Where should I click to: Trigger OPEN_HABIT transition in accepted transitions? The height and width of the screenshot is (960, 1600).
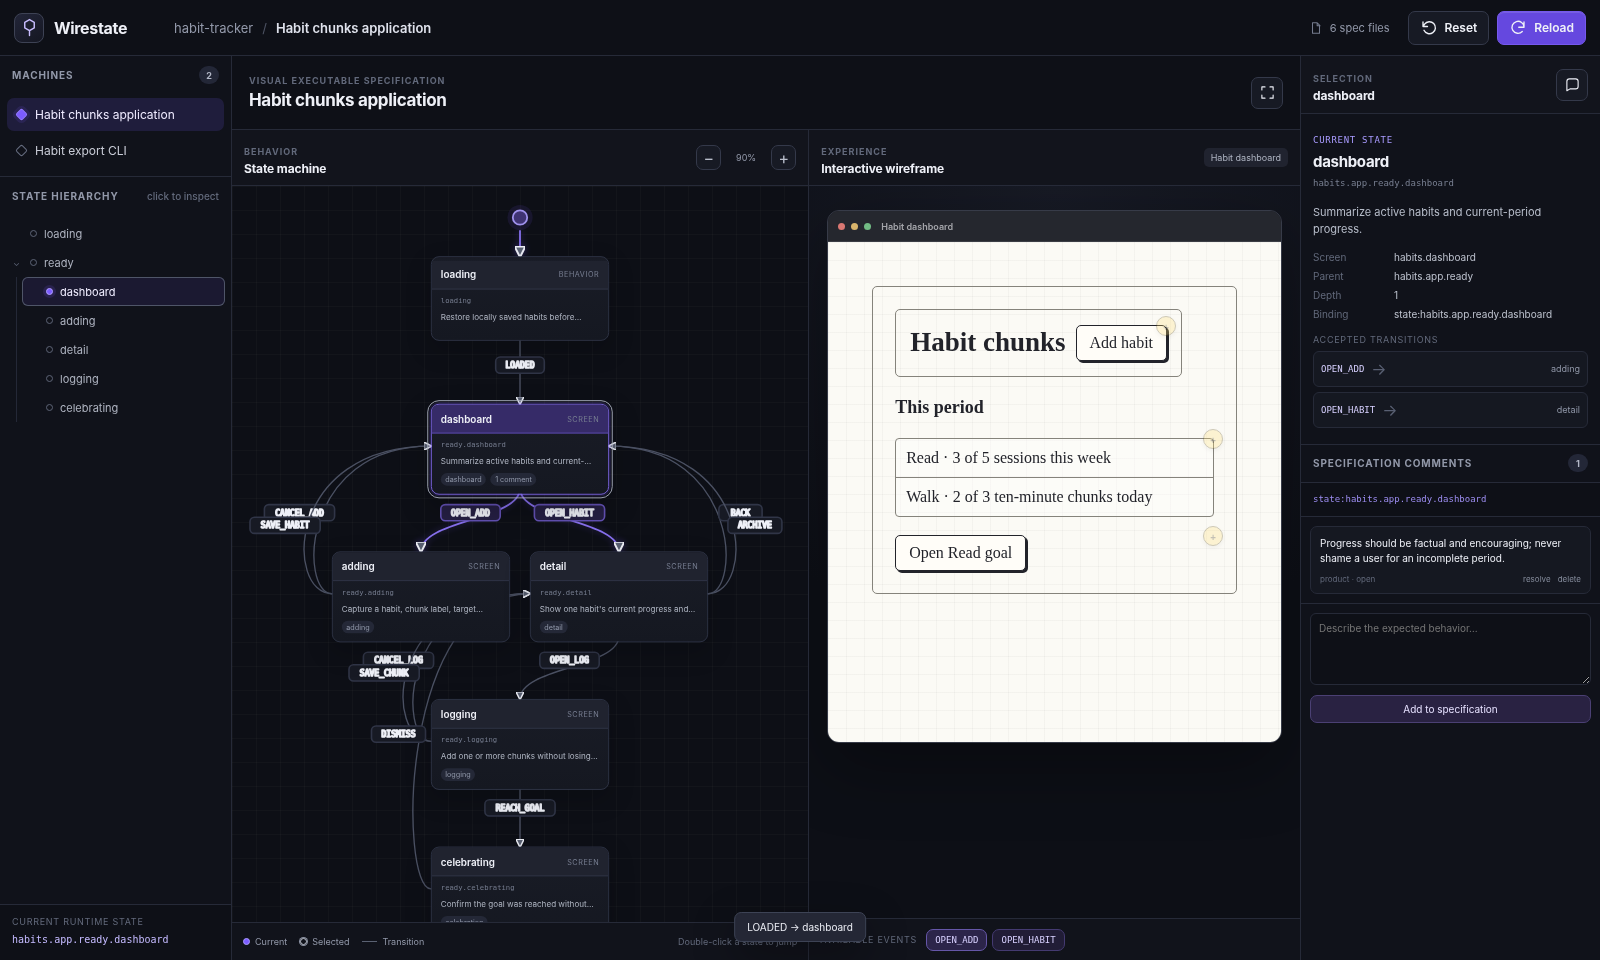click(1450, 410)
